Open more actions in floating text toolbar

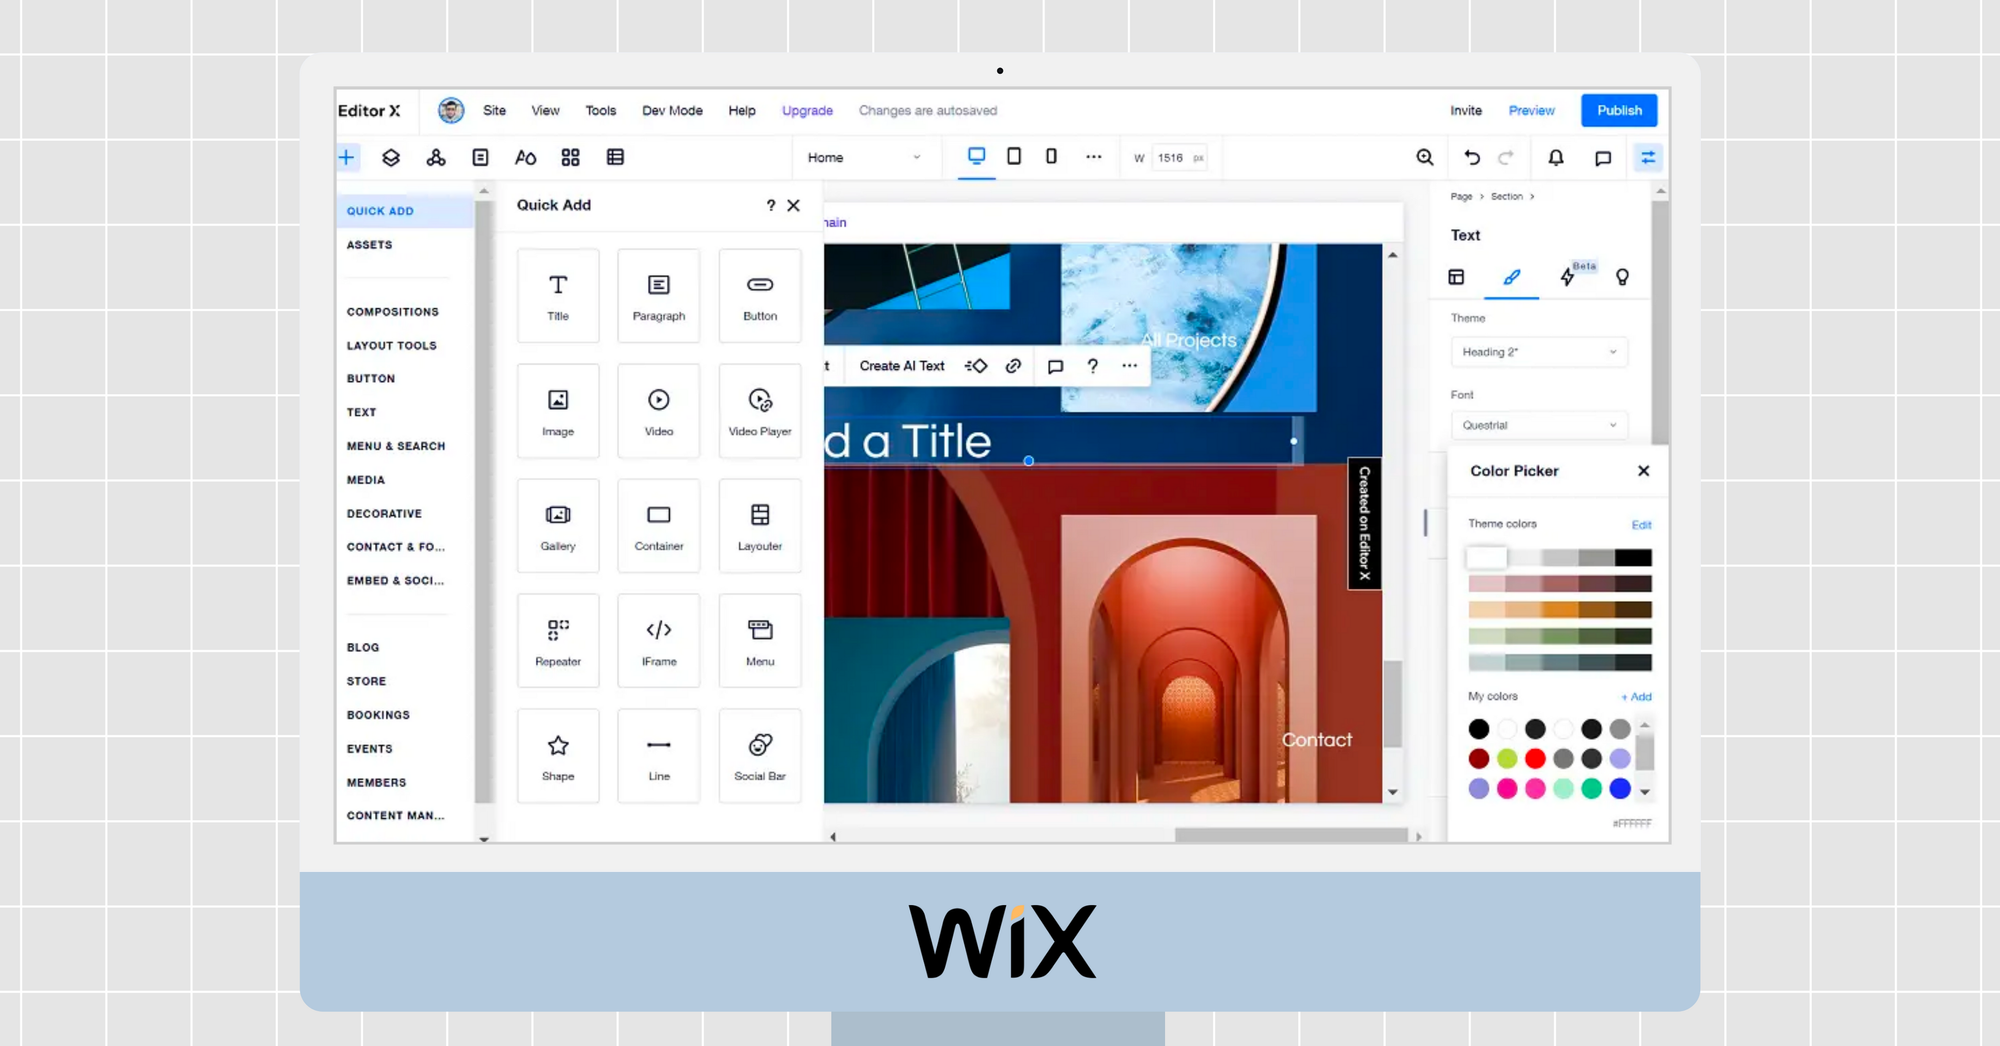[1130, 366]
